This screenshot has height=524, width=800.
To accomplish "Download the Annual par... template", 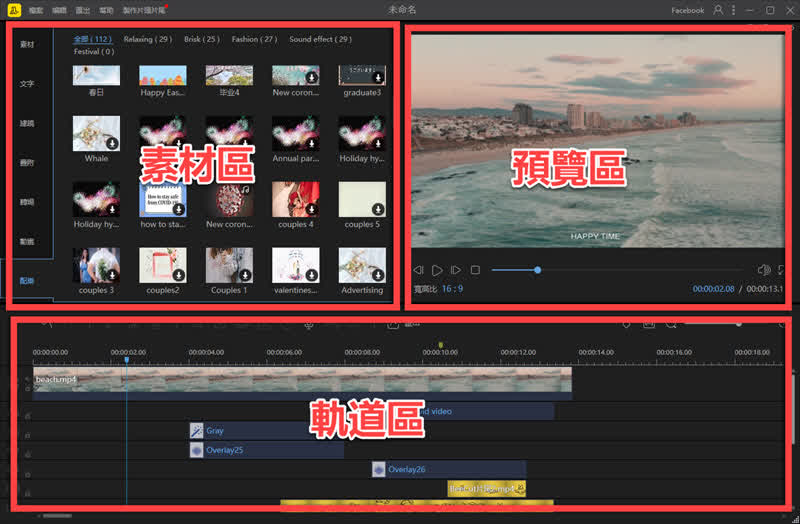I will point(312,143).
